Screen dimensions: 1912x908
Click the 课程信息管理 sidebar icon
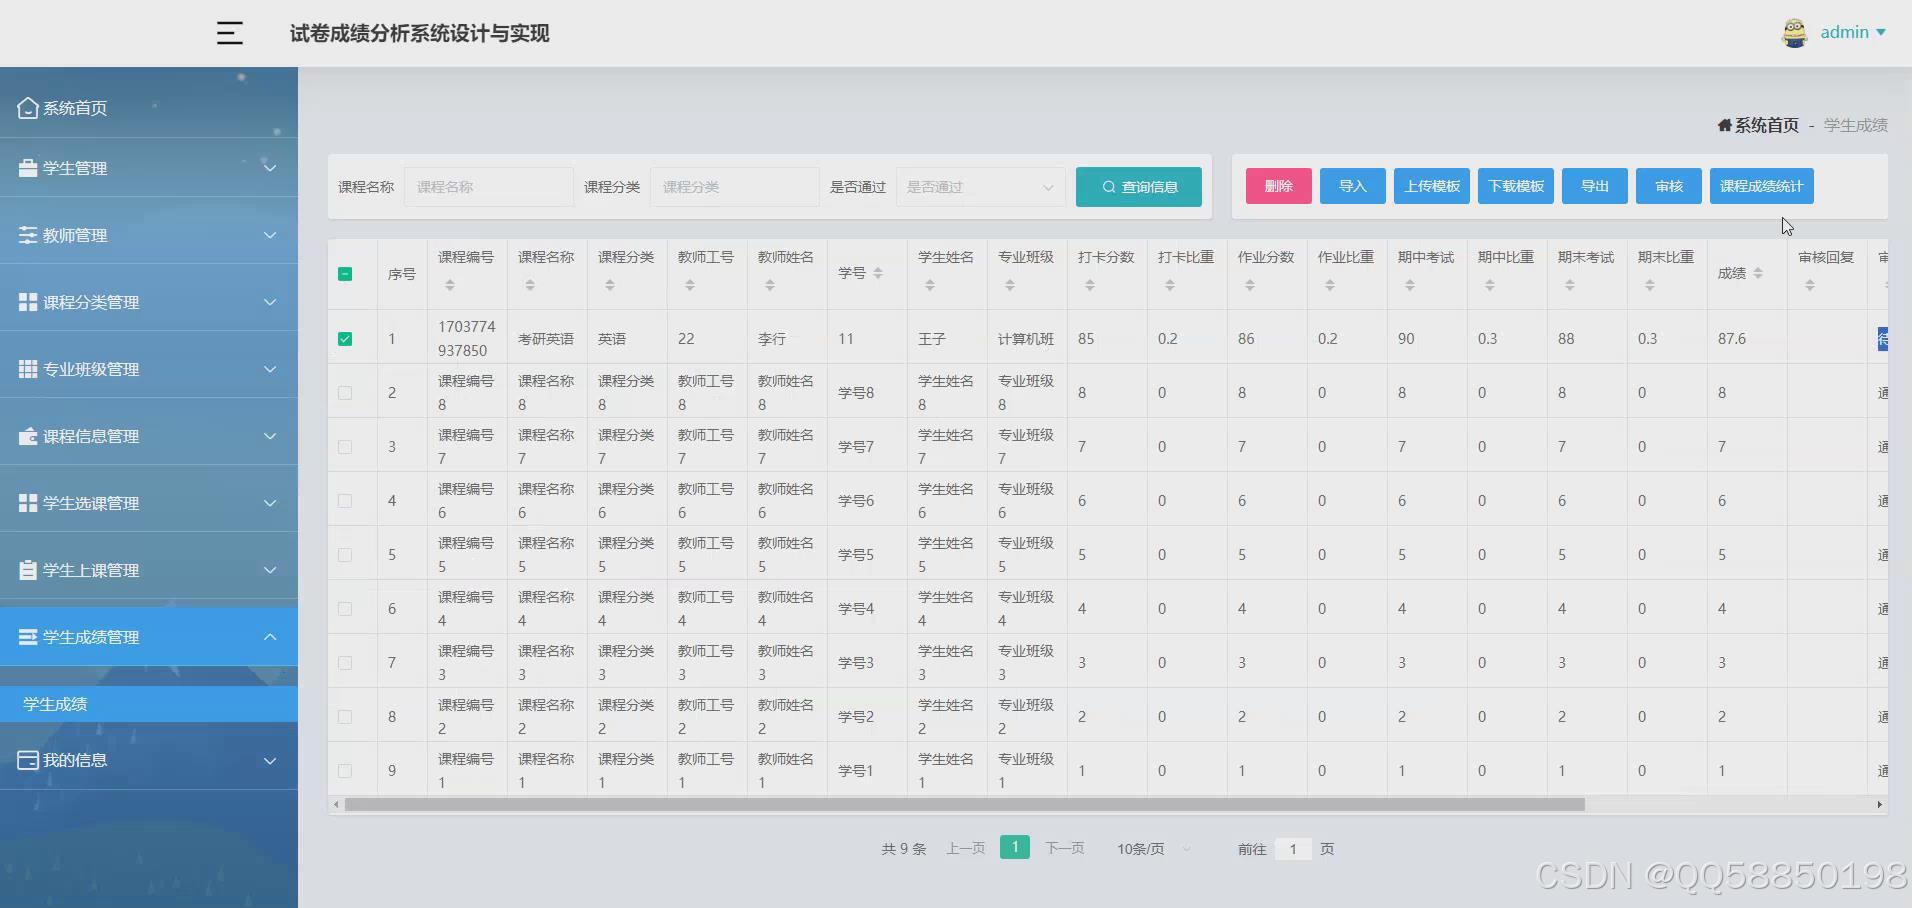28,436
